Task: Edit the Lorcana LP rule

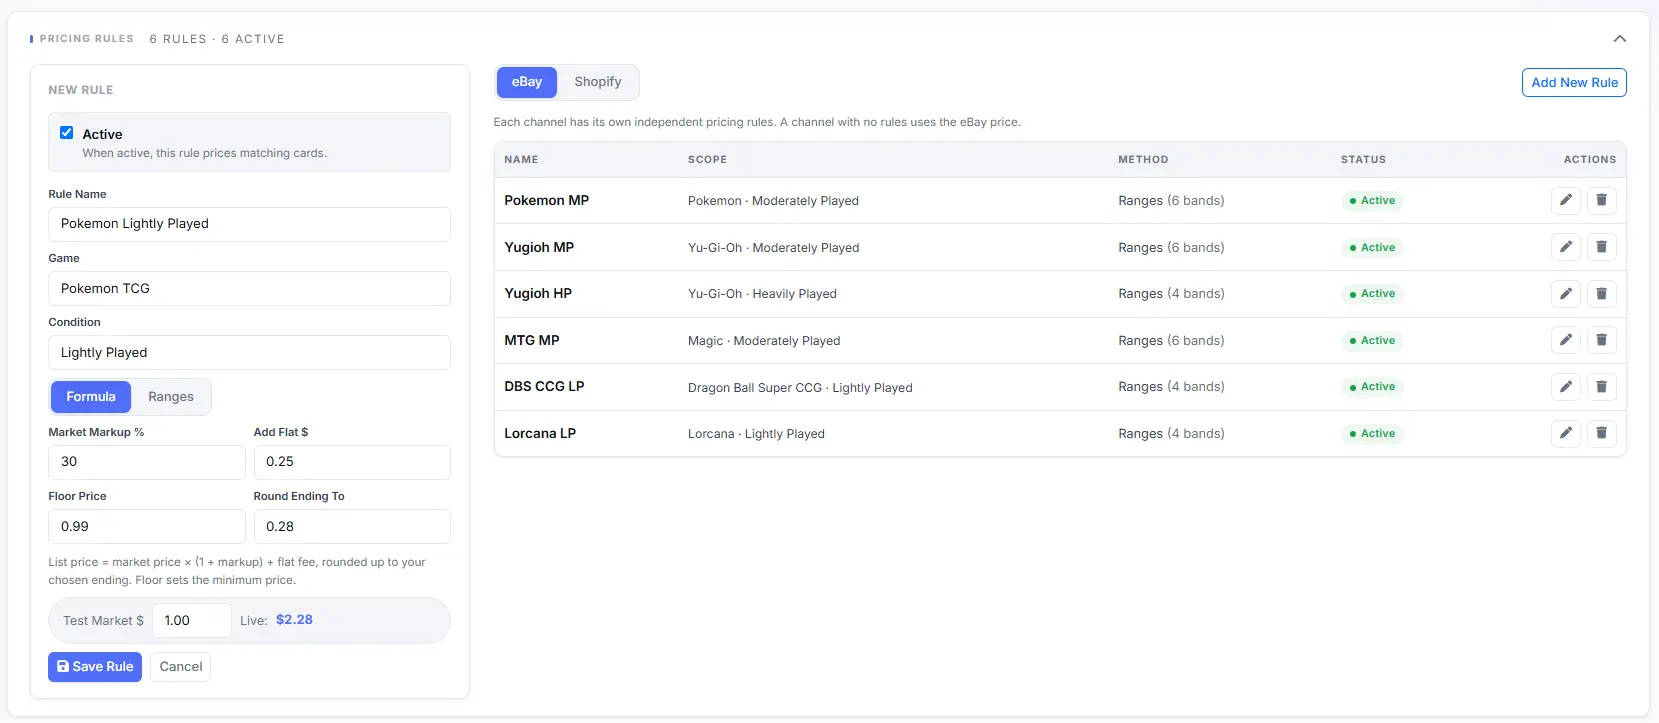Action: tap(1566, 433)
